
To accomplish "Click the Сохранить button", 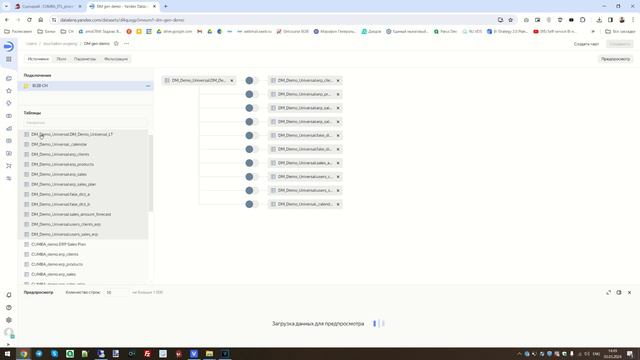I will 620,44.
